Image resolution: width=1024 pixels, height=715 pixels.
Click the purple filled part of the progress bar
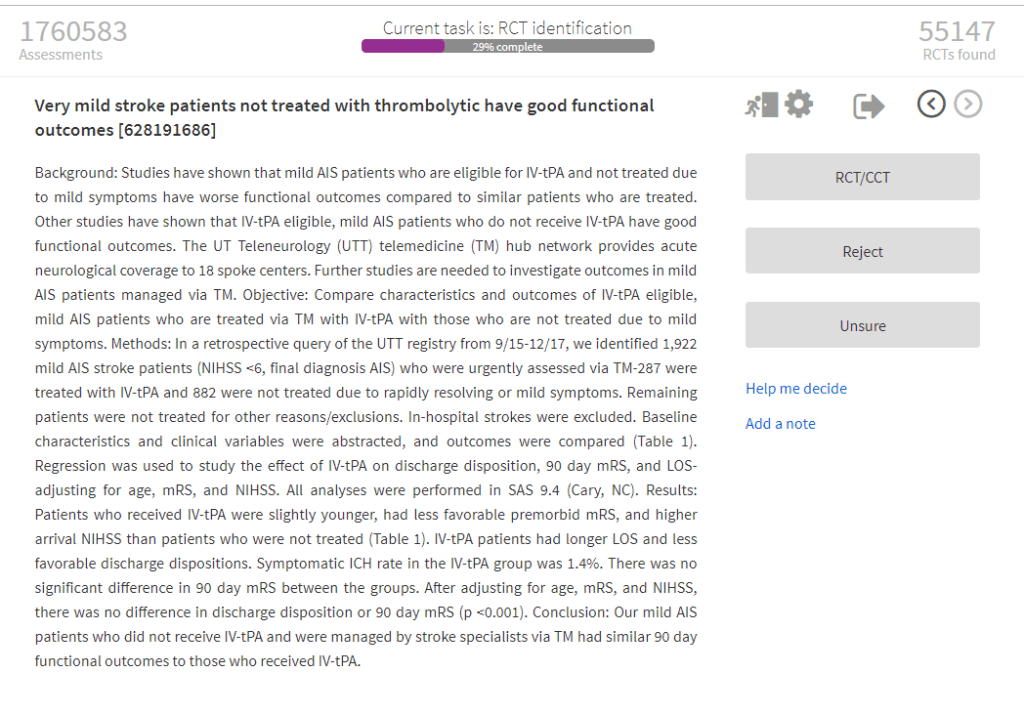(x=402, y=46)
